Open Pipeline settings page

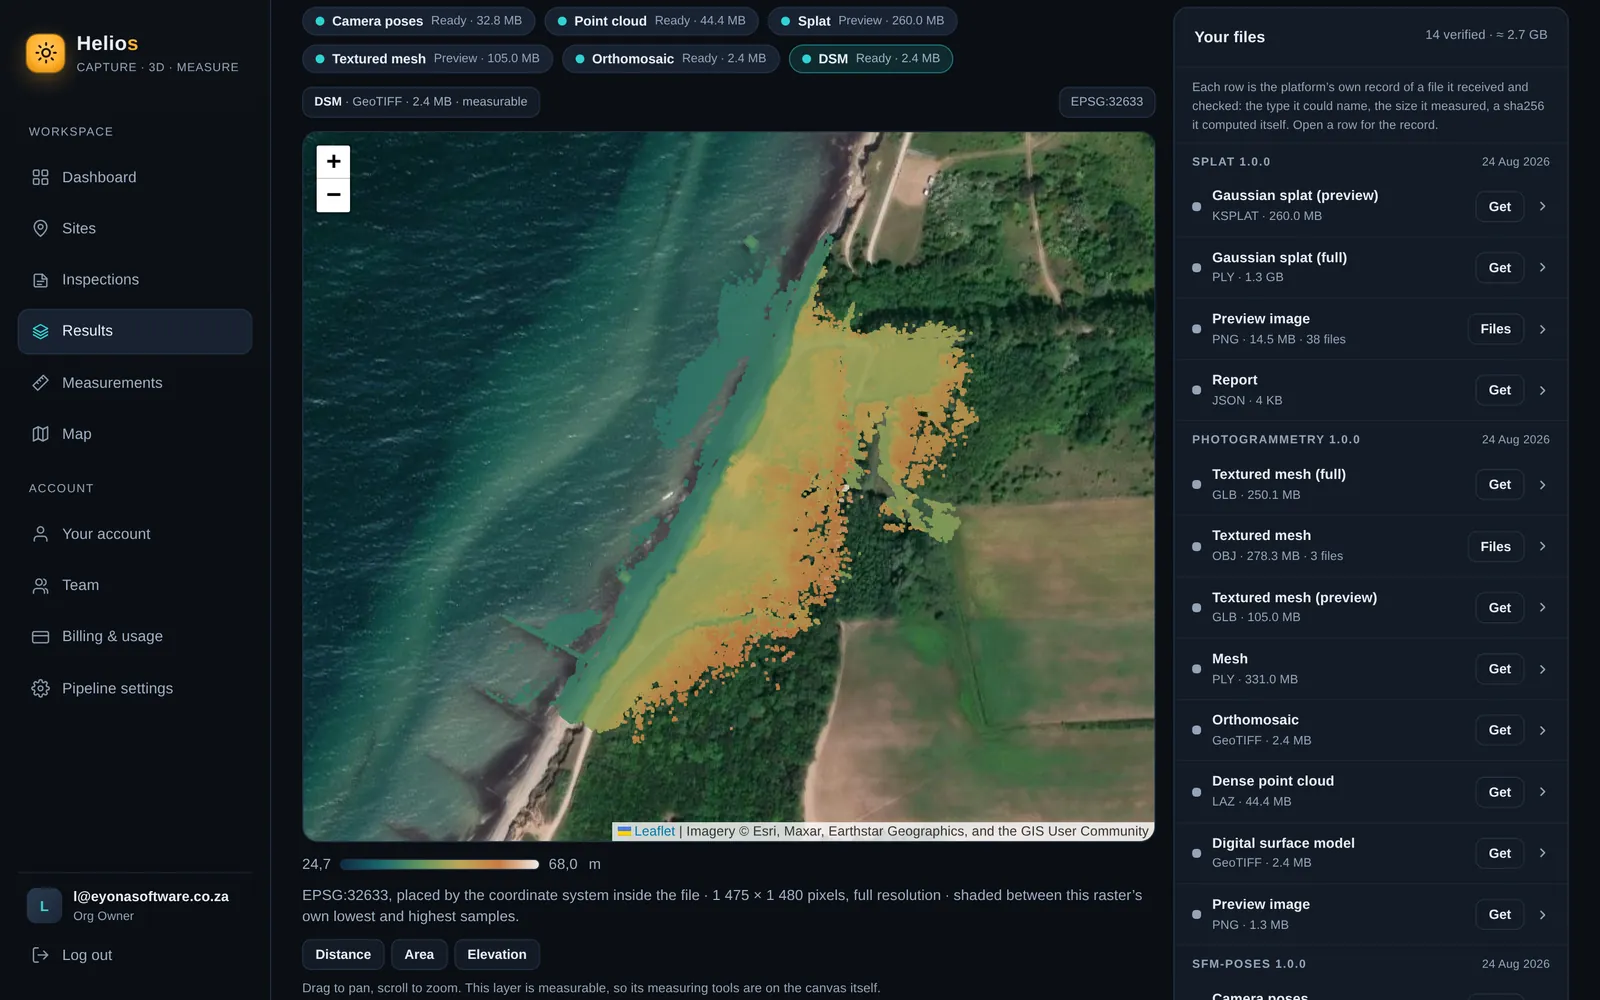tap(135, 688)
